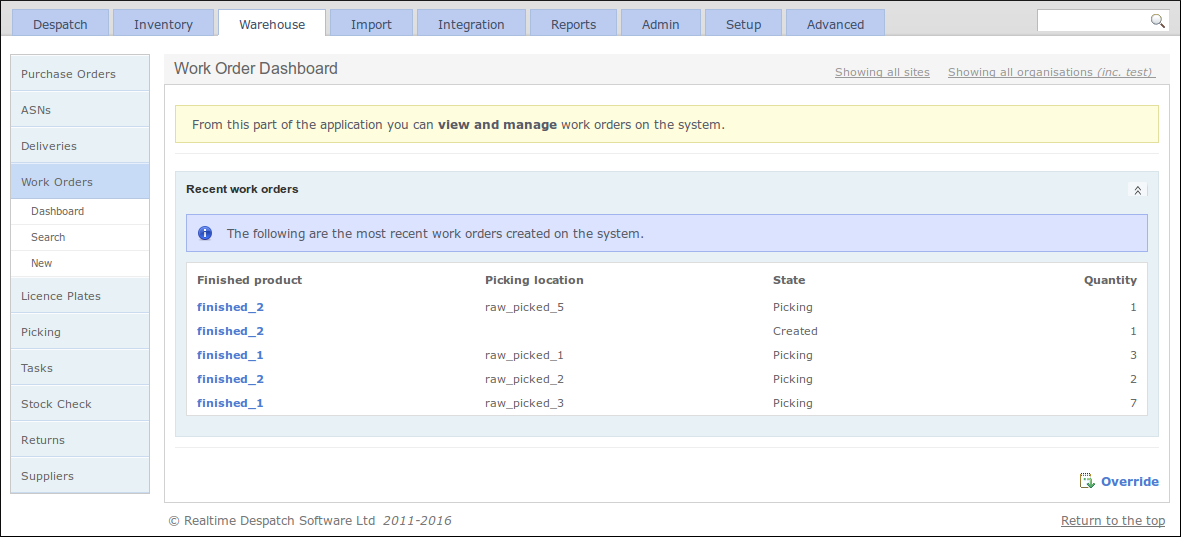Open the Despatch tab
The width and height of the screenshot is (1181, 537).
60,24
